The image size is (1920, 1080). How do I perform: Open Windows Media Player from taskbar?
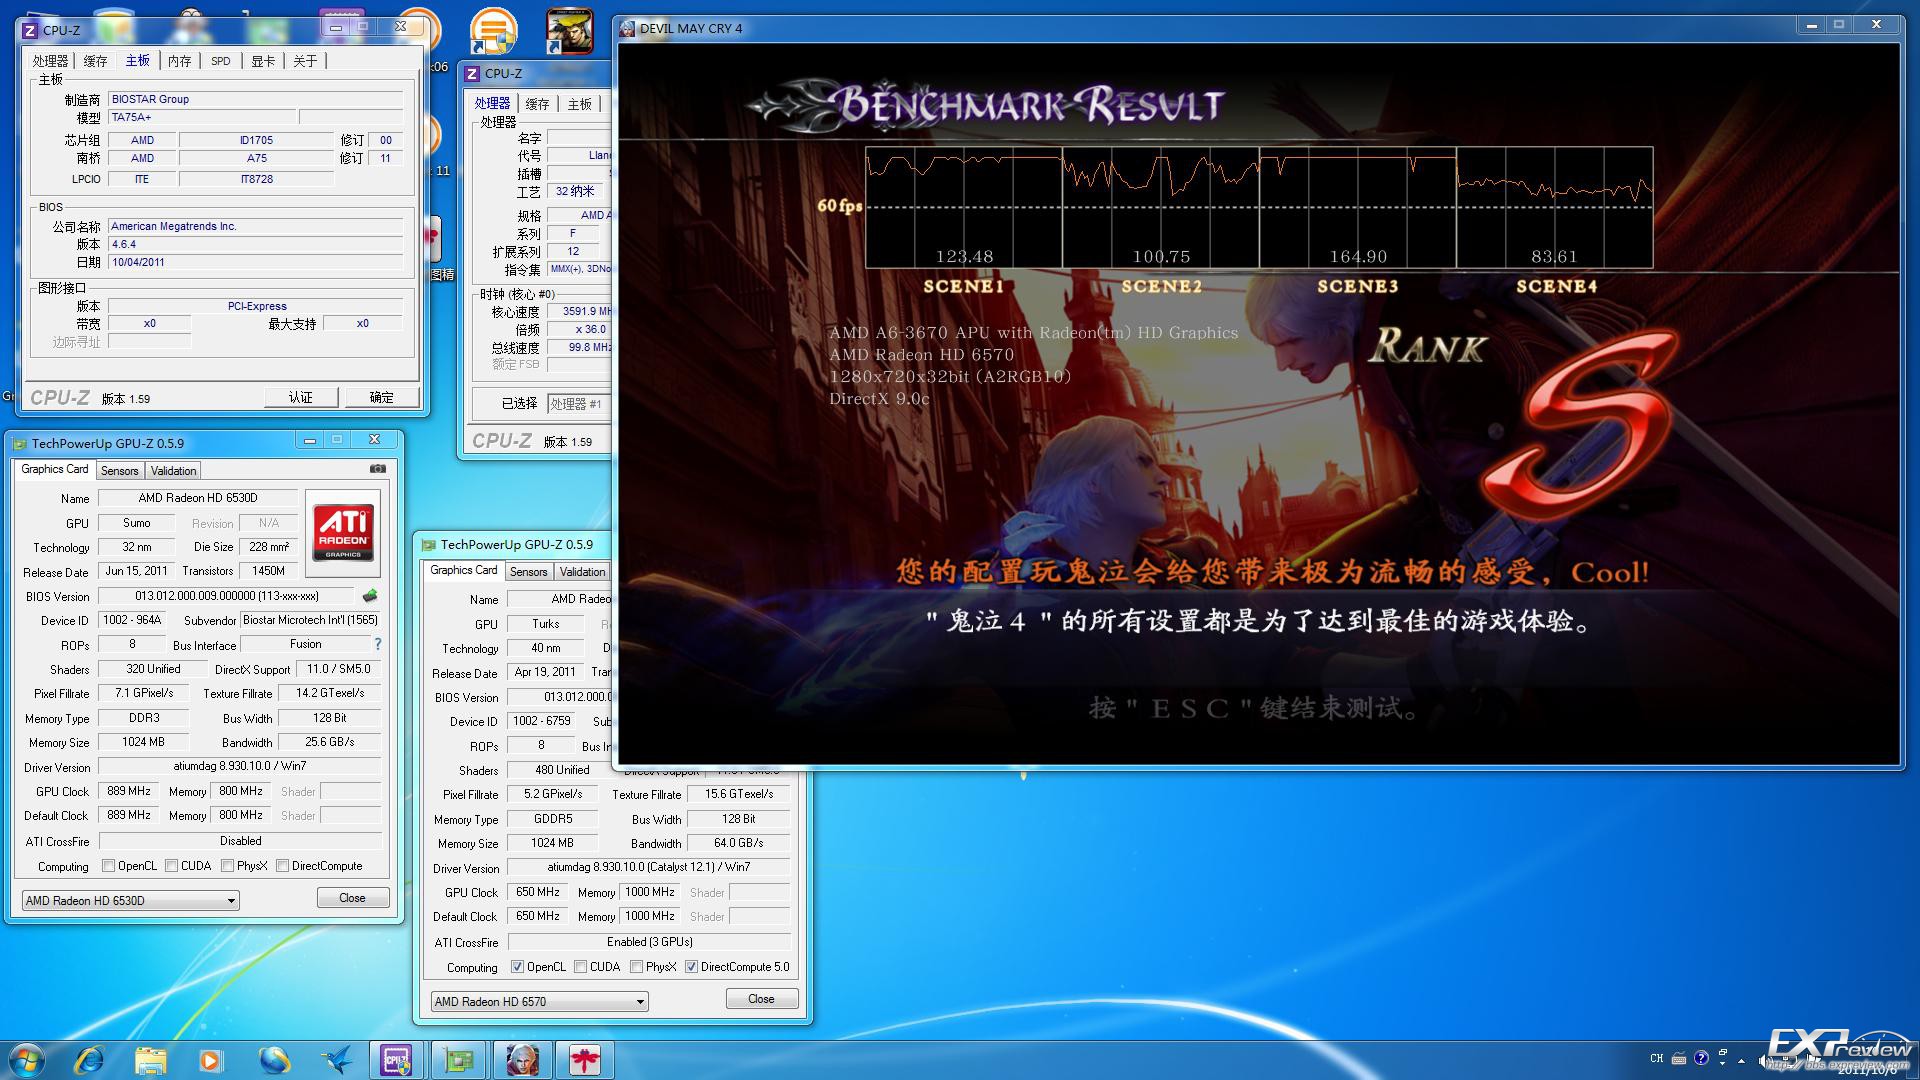211,1059
